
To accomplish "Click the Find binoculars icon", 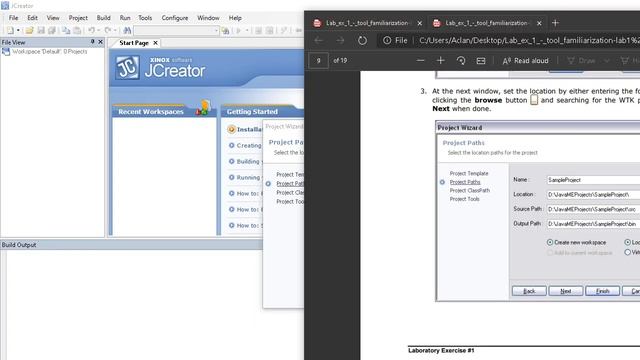I will (127, 31).
